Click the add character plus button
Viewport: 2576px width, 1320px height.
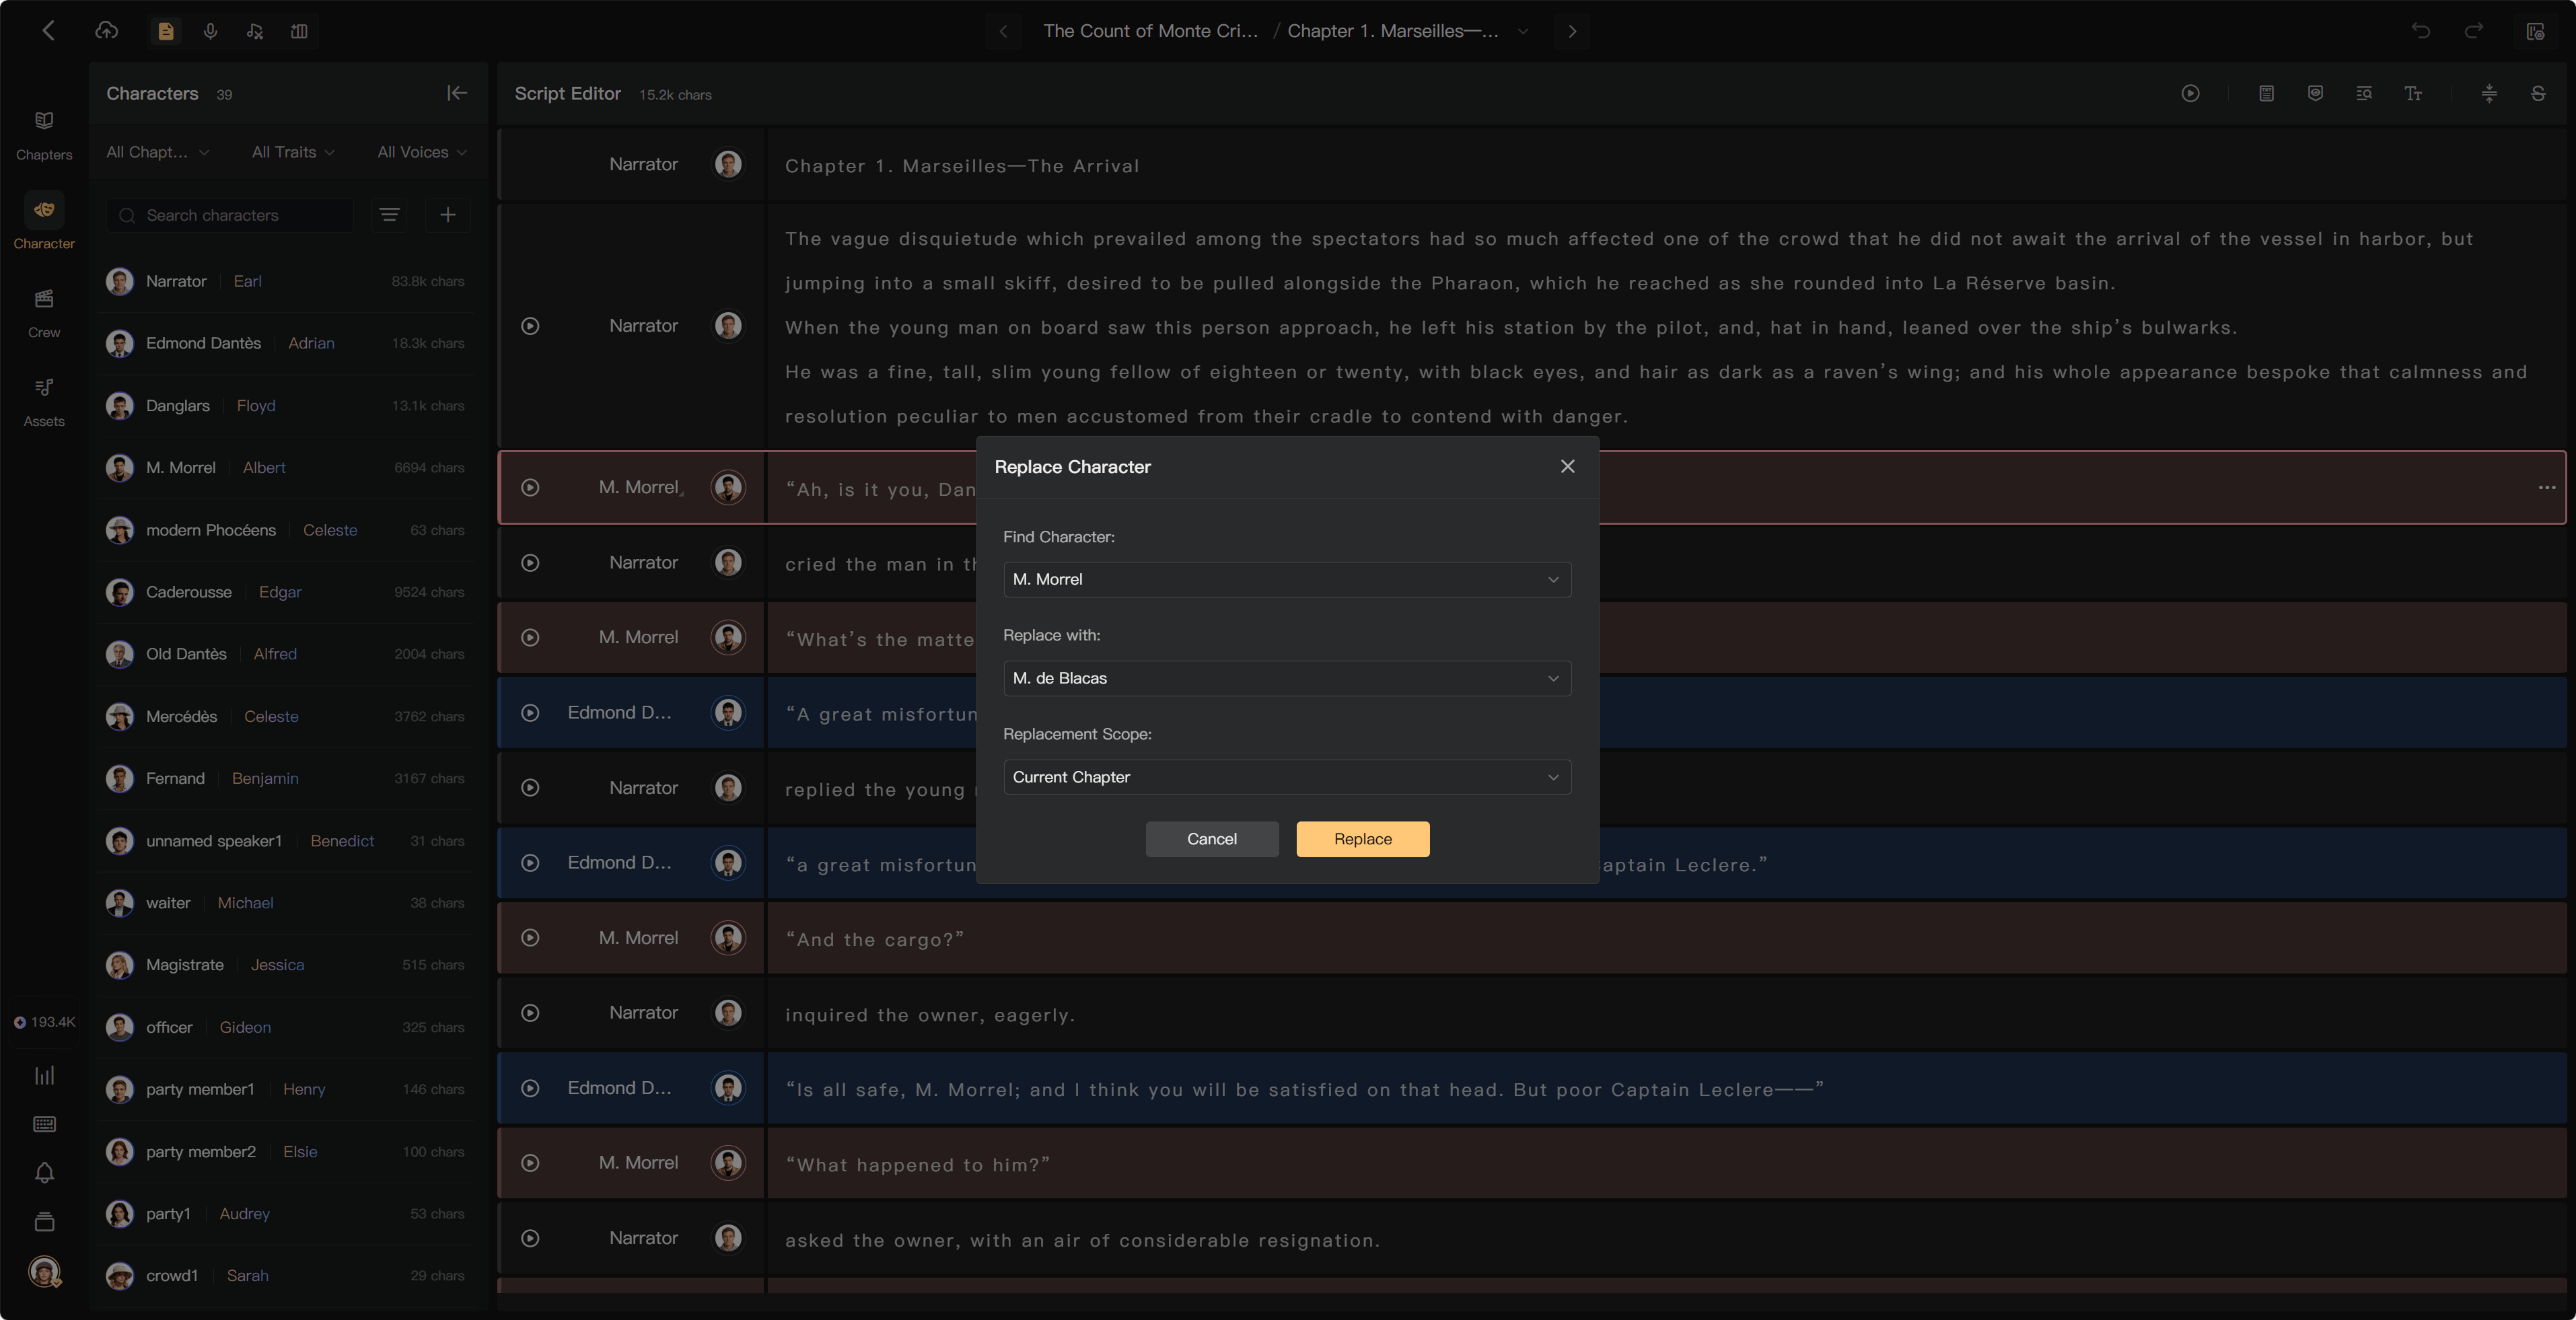tap(448, 215)
